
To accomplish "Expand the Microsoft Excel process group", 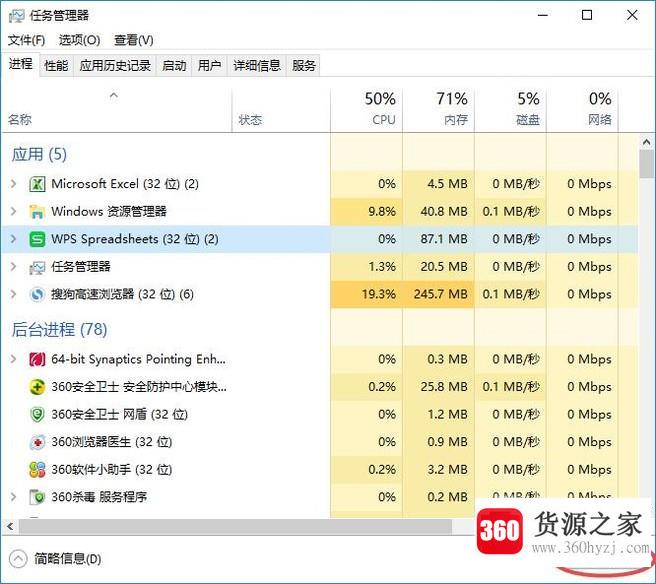I will click(13, 184).
